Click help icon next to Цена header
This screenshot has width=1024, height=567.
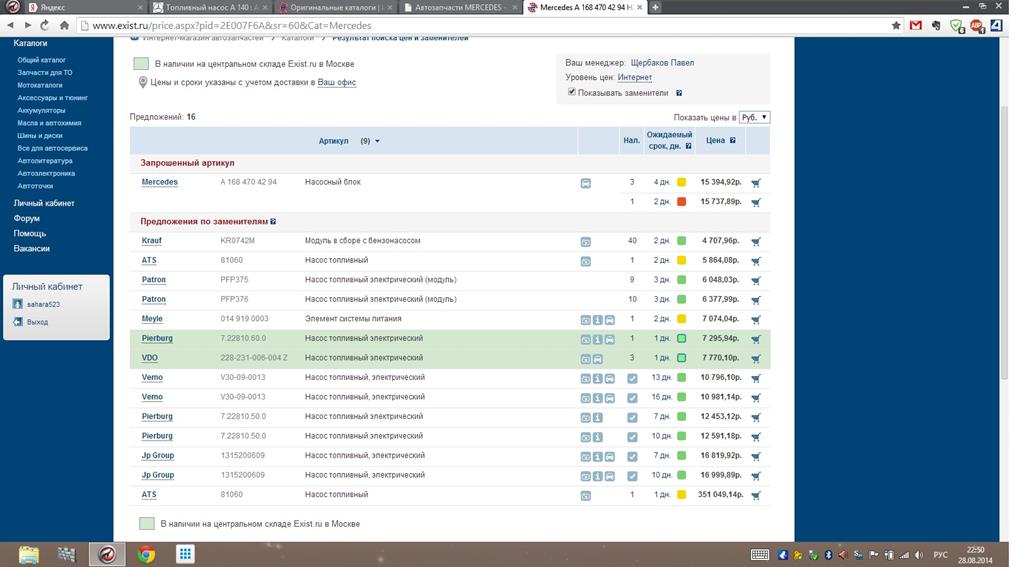click(x=733, y=140)
